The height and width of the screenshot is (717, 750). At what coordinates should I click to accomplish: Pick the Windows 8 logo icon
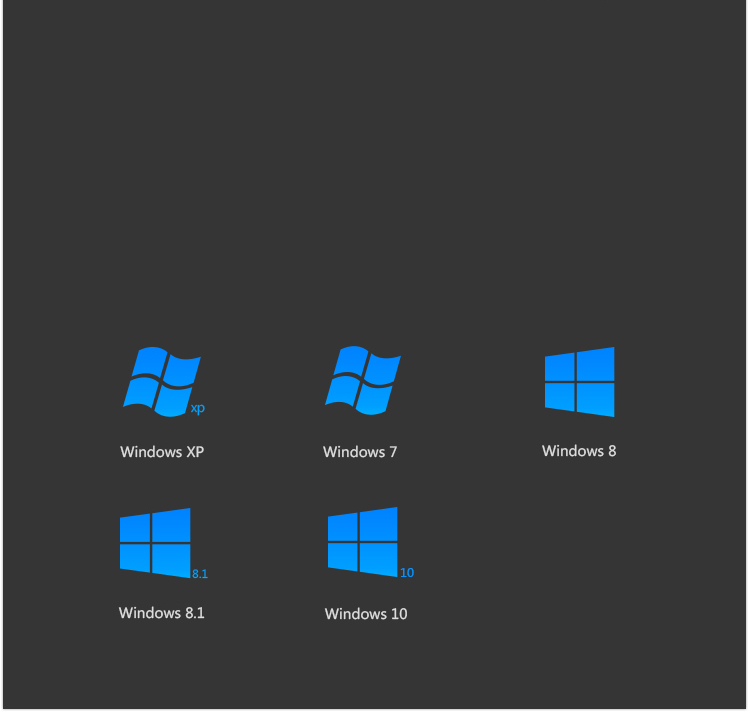pos(579,382)
